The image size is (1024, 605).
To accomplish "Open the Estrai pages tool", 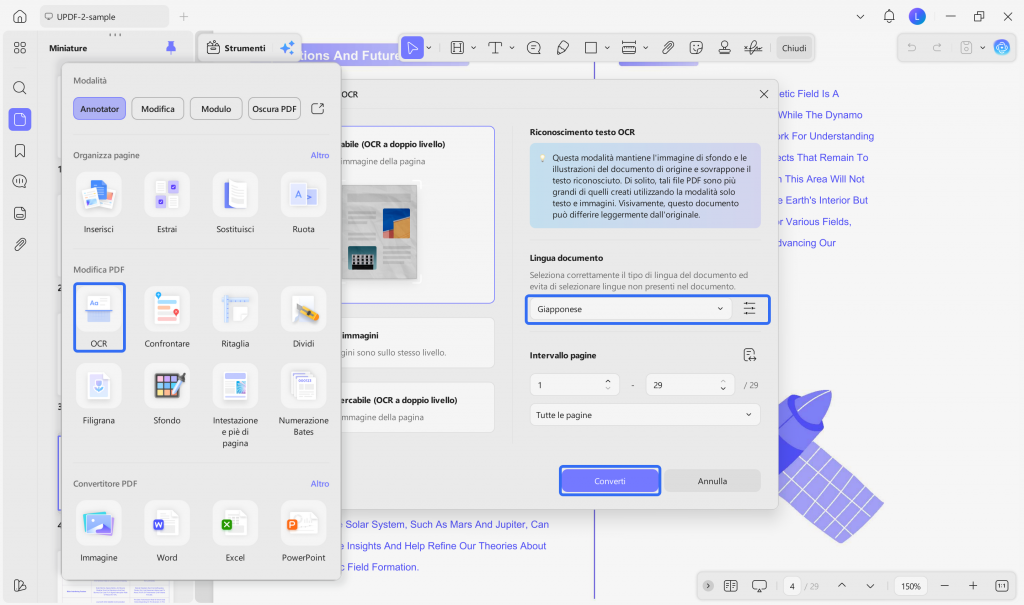I will [x=167, y=203].
